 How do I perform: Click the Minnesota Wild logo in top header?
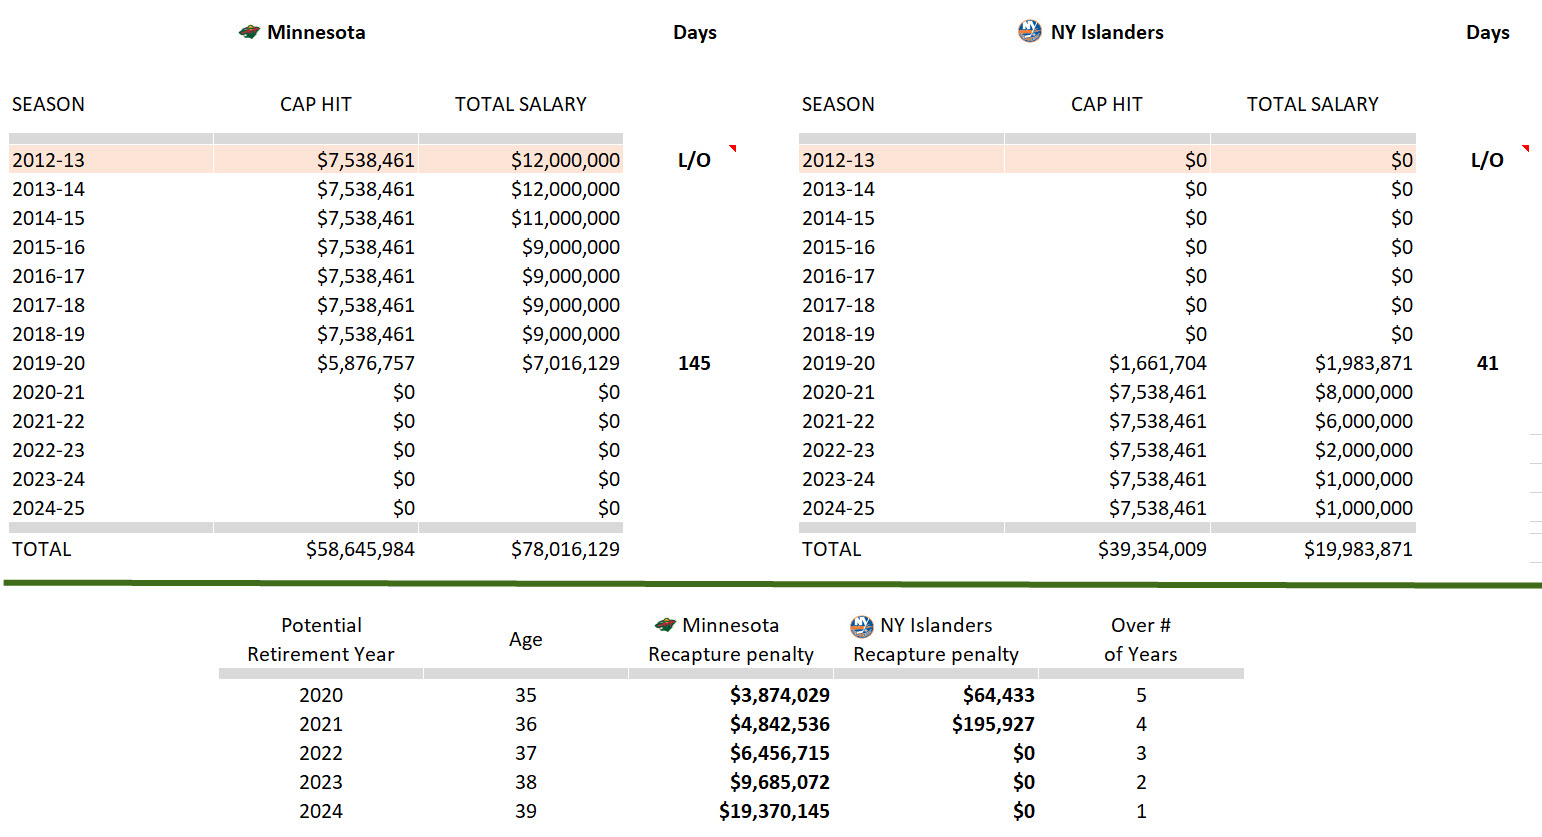point(249,32)
